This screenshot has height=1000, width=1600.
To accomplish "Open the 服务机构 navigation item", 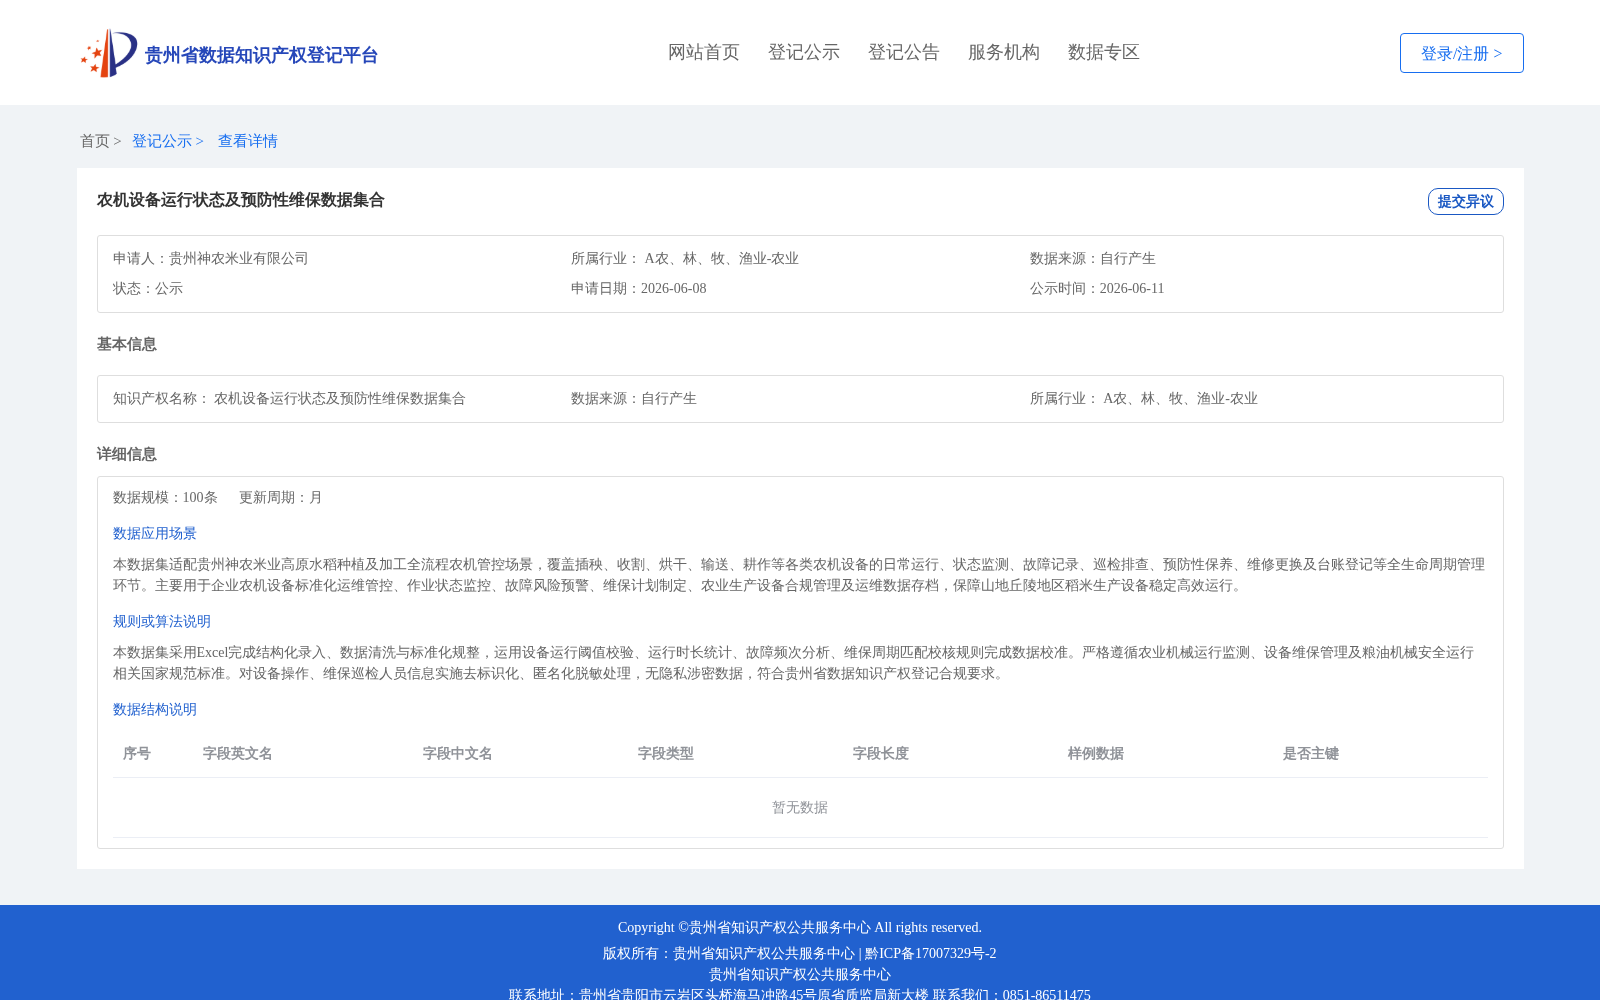I will coord(1004,52).
